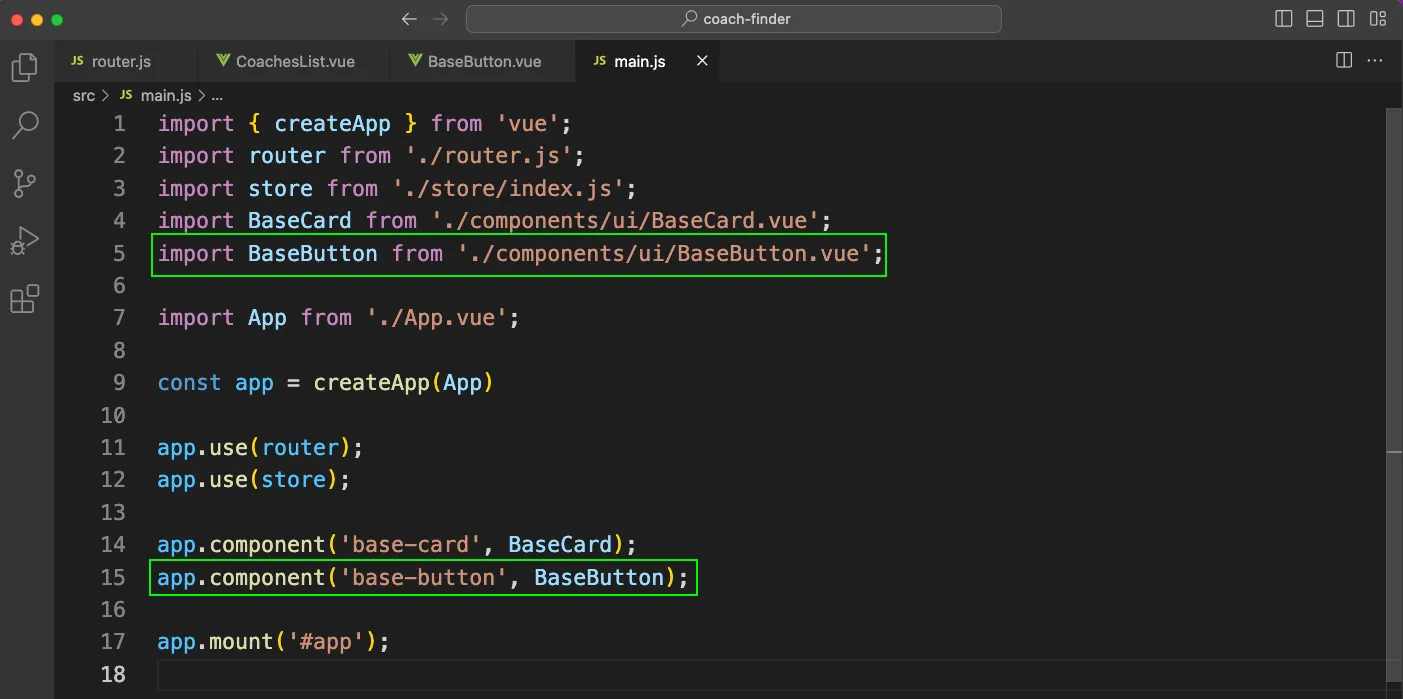Go back using the left arrow
Image resolution: width=1403 pixels, height=699 pixels.
coord(408,19)
